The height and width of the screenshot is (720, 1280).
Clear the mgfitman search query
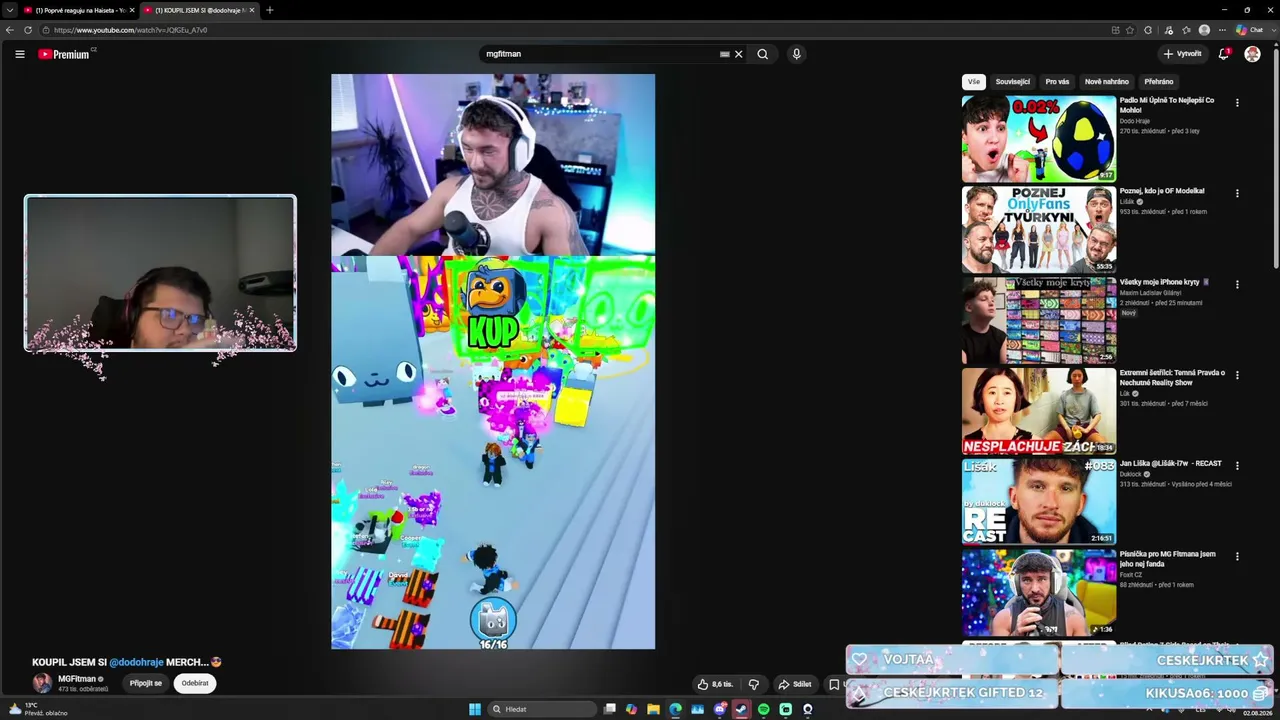pos(739,54)
